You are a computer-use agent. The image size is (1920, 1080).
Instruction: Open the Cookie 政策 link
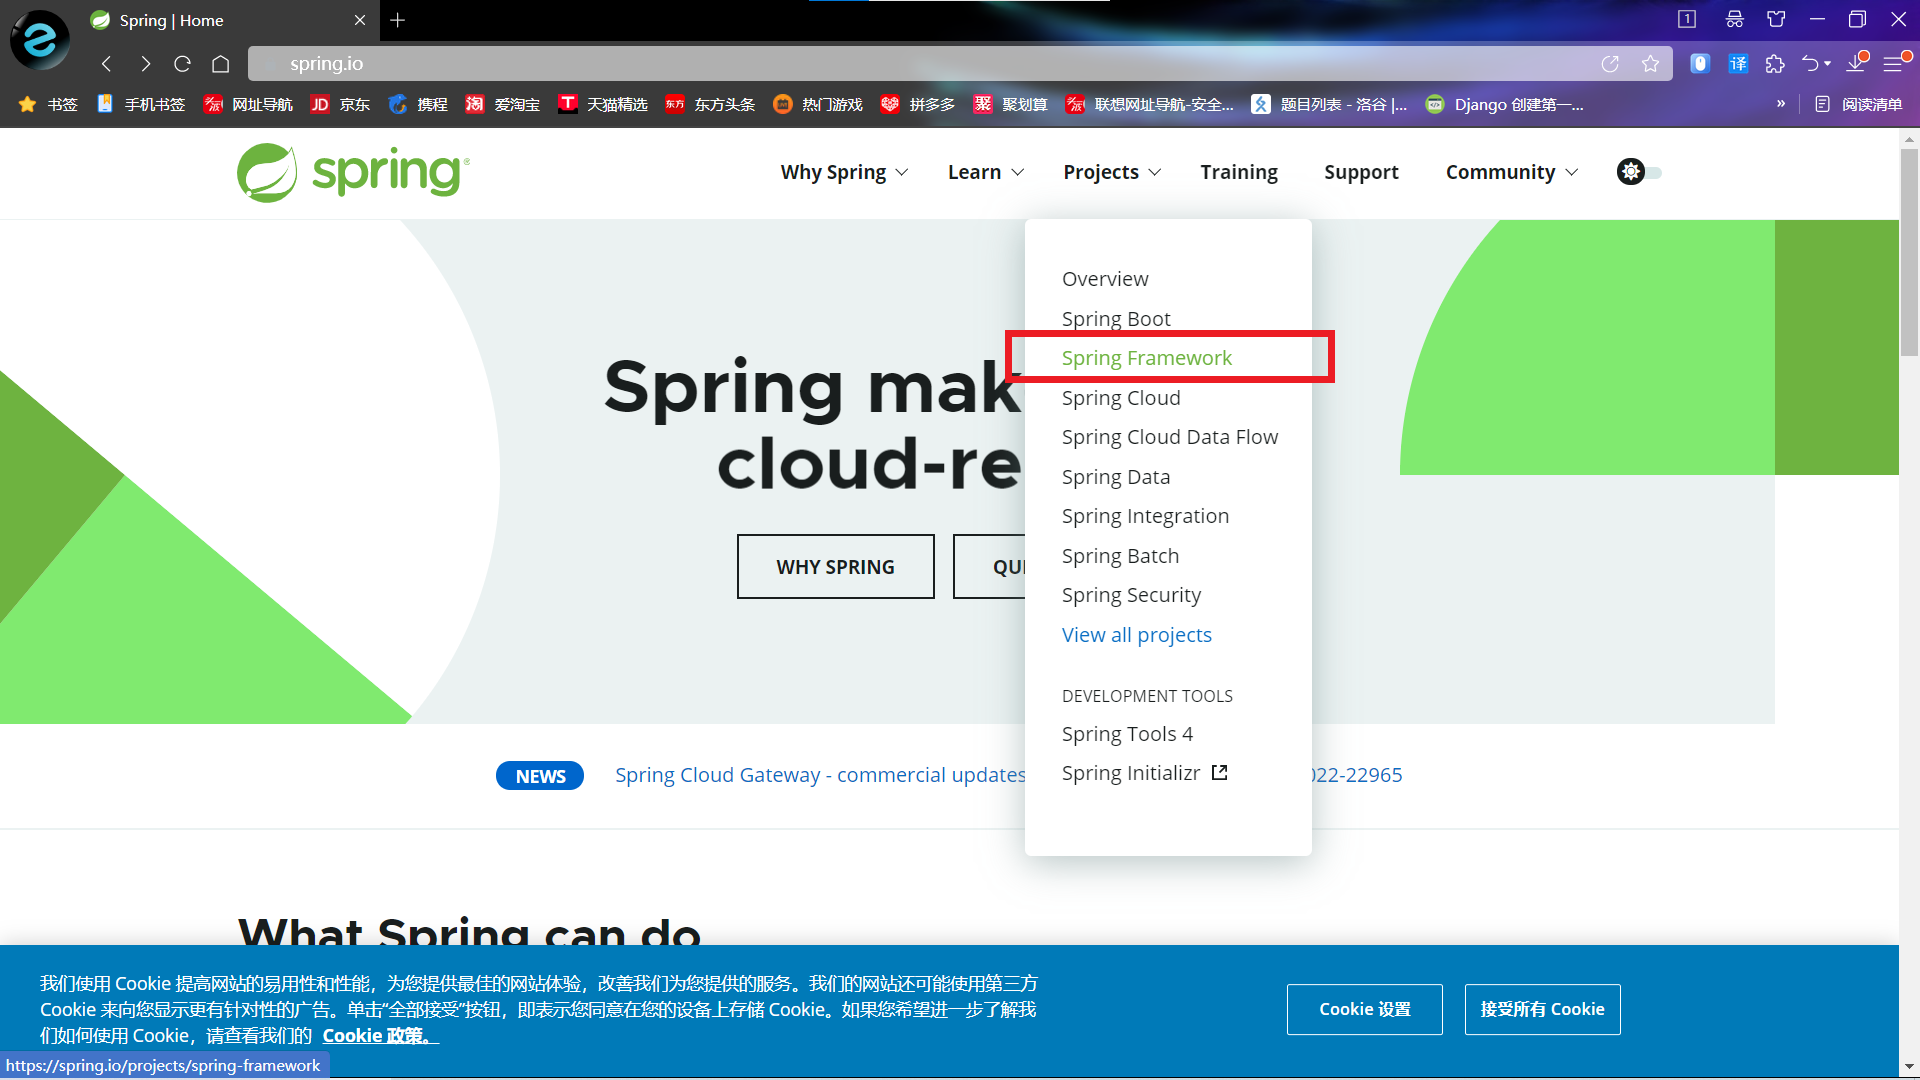click(379, 1036)
